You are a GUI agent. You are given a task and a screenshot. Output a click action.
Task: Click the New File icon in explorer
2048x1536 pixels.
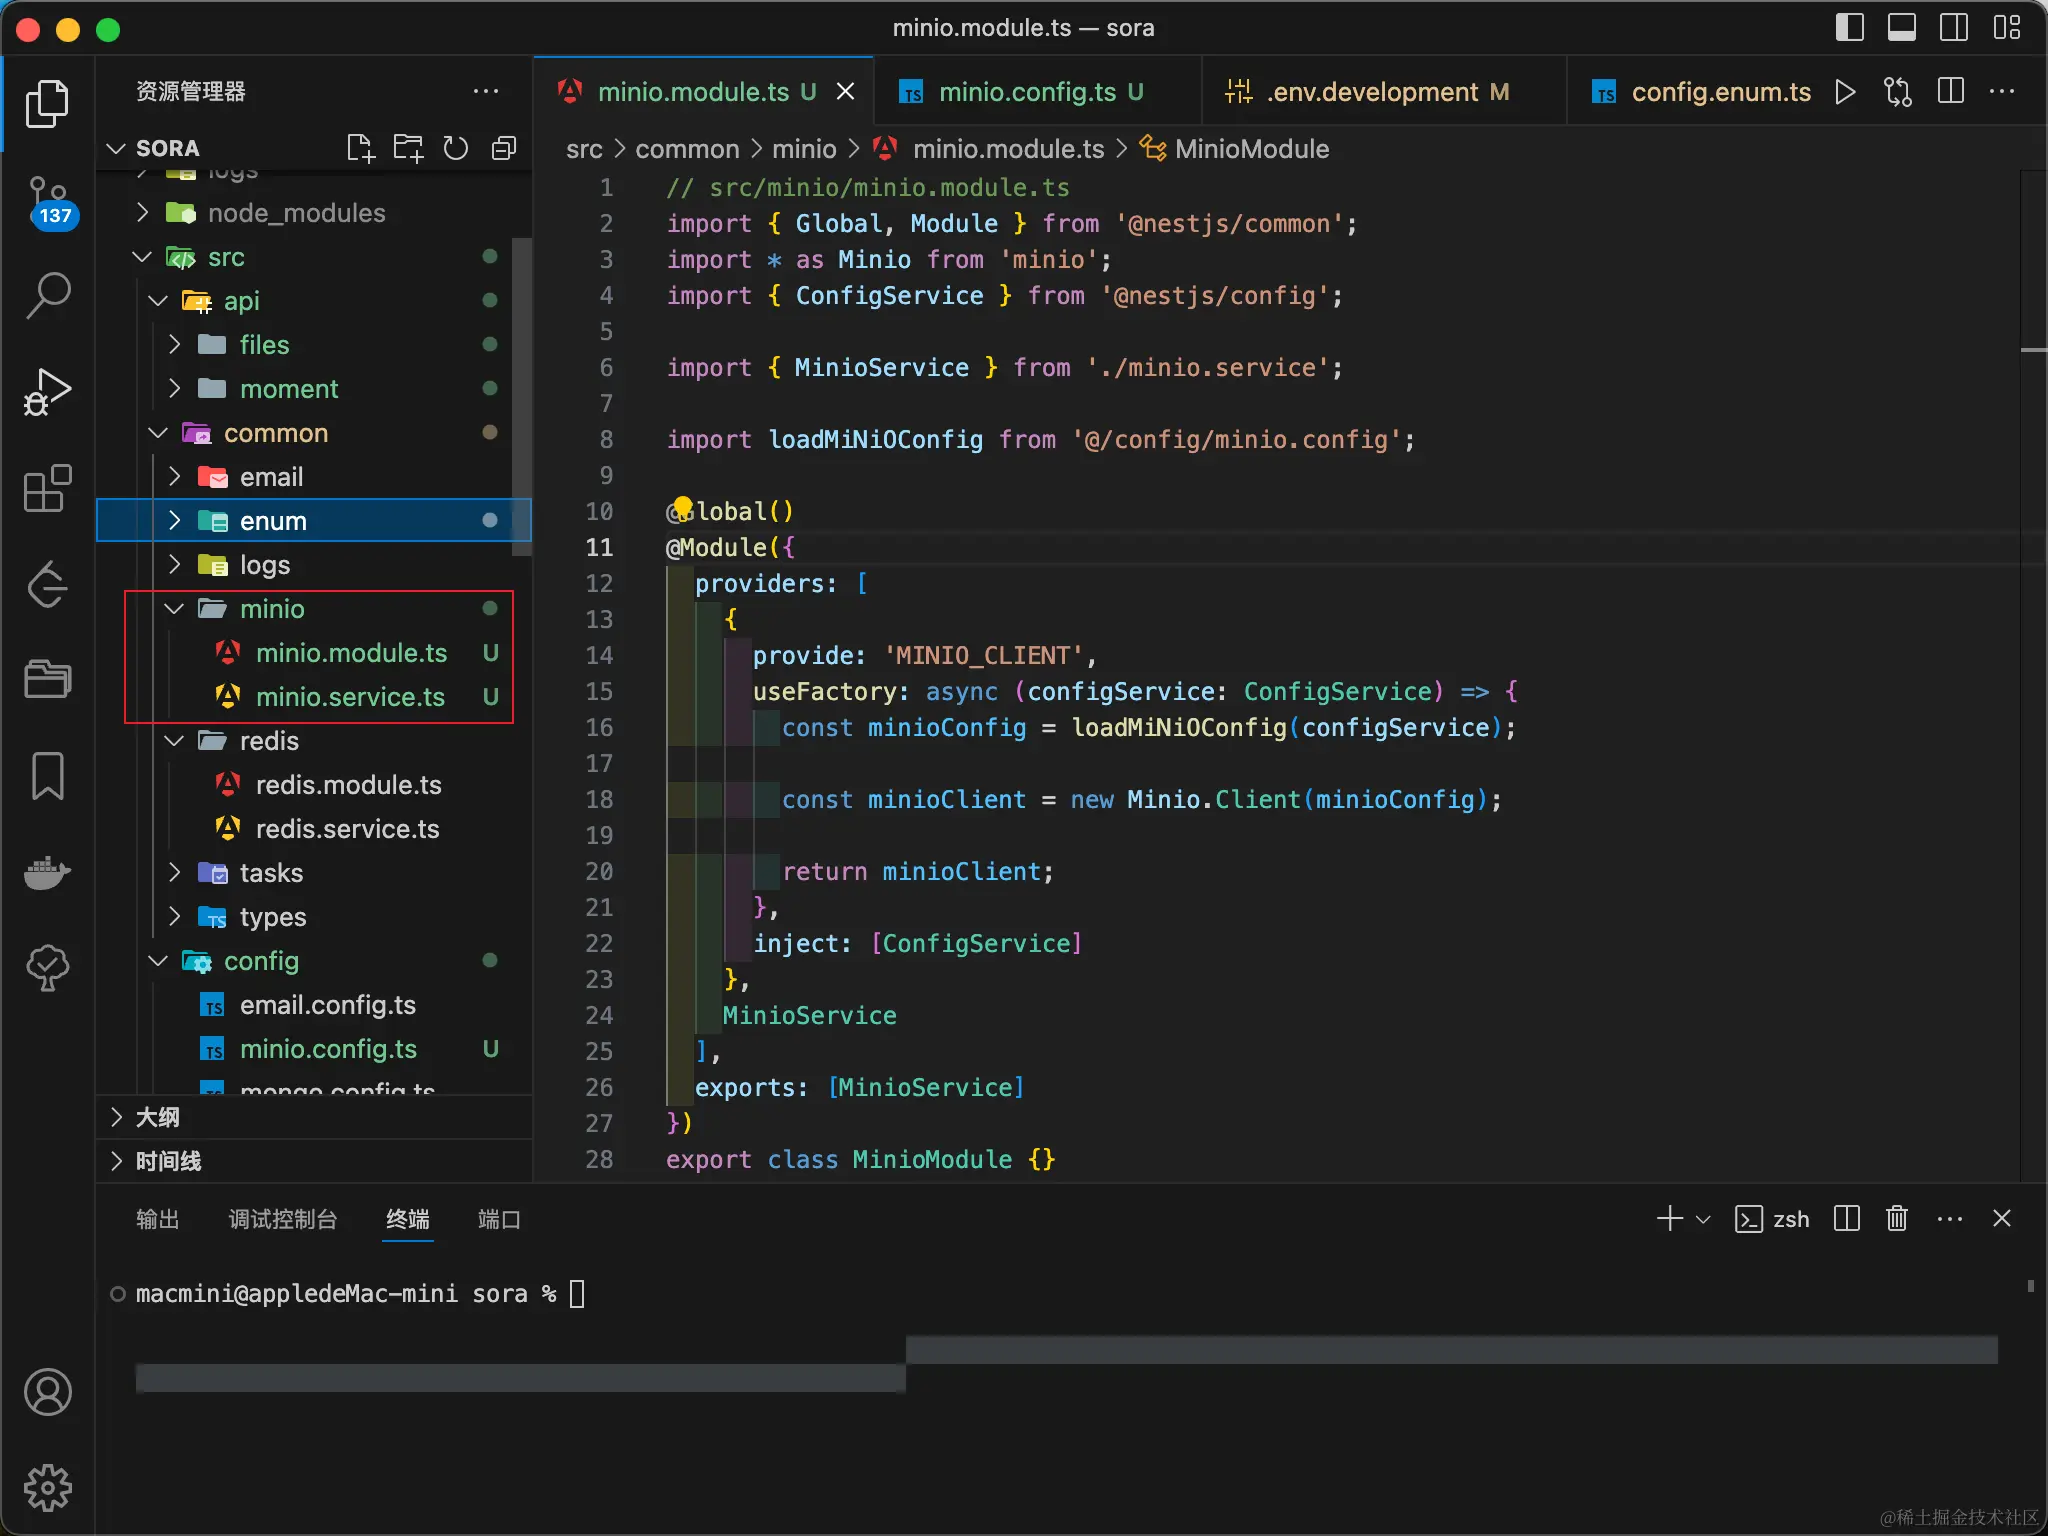coord(360,148)
